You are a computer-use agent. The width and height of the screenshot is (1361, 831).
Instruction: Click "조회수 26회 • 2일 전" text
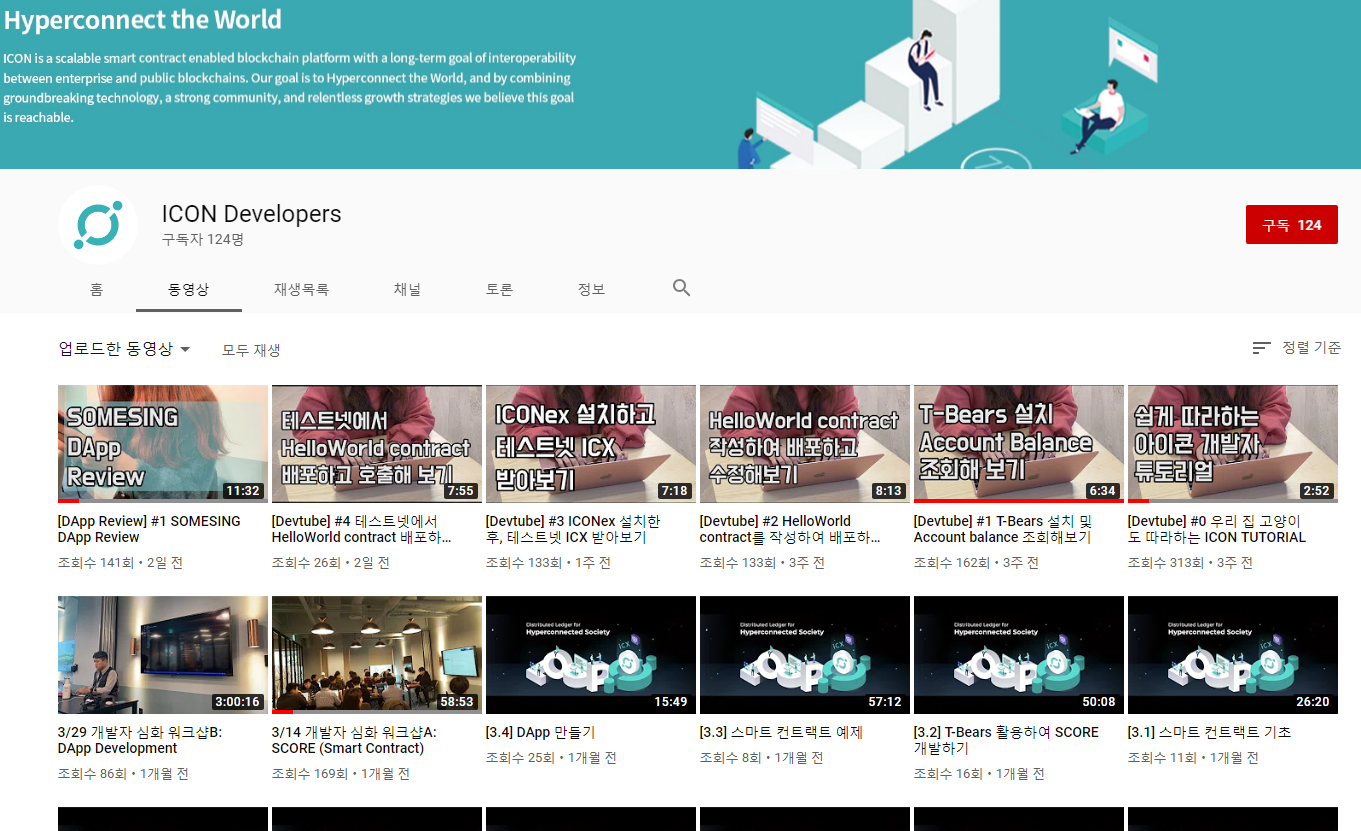coord(331,563)
